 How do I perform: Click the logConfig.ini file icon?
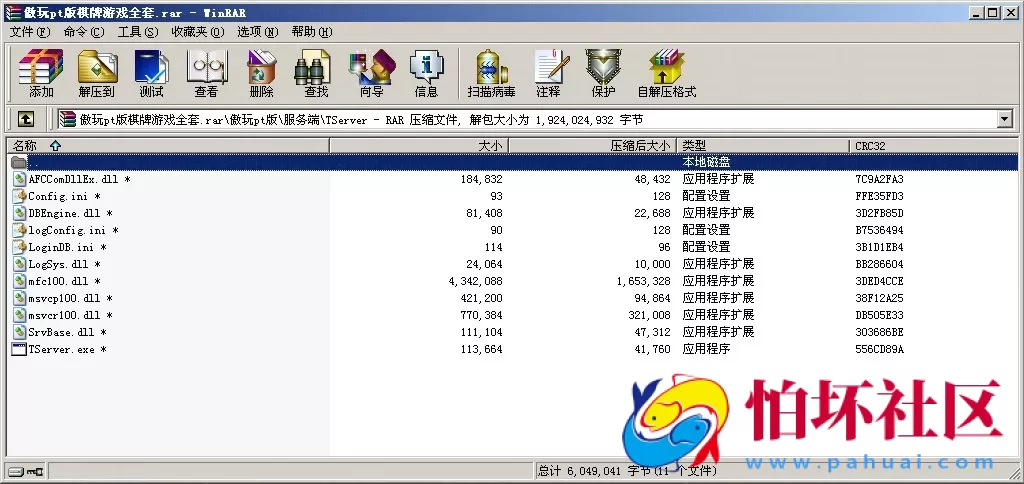[20, 230]
